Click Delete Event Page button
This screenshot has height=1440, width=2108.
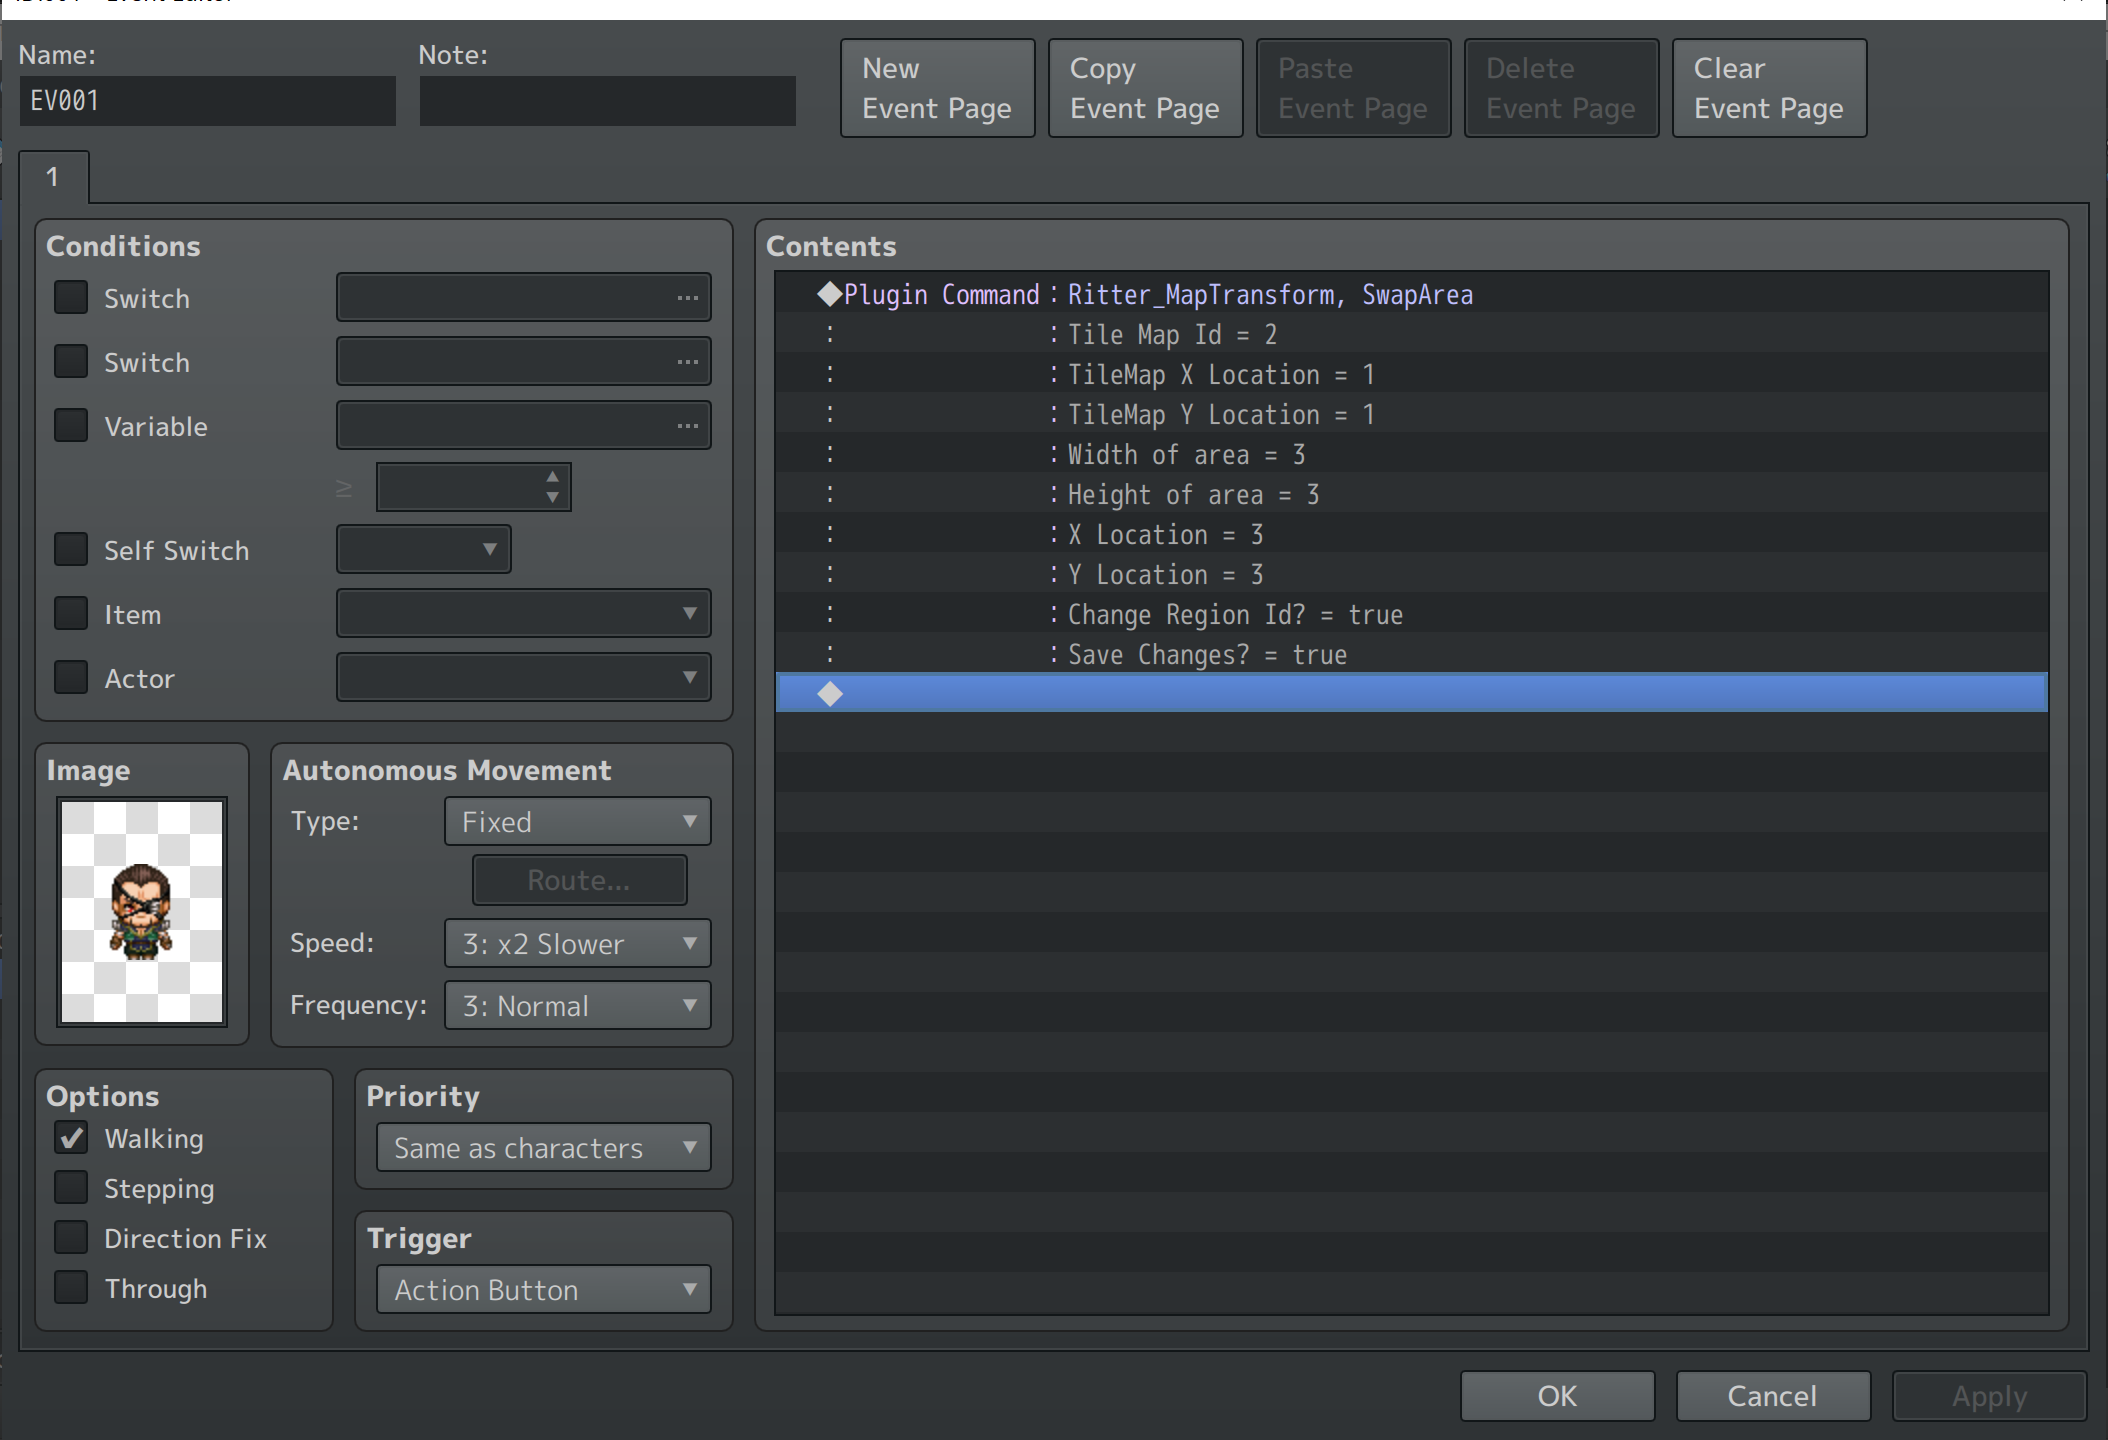1561,88
